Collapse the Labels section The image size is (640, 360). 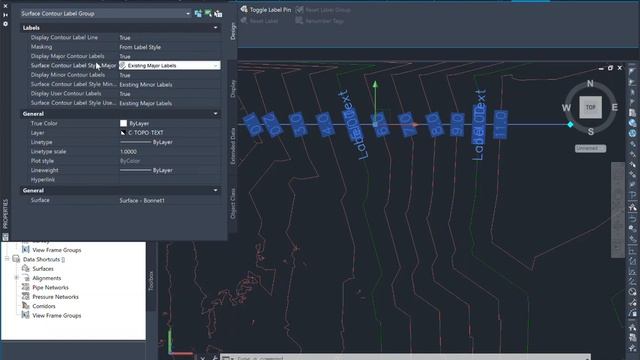point(216,28)
